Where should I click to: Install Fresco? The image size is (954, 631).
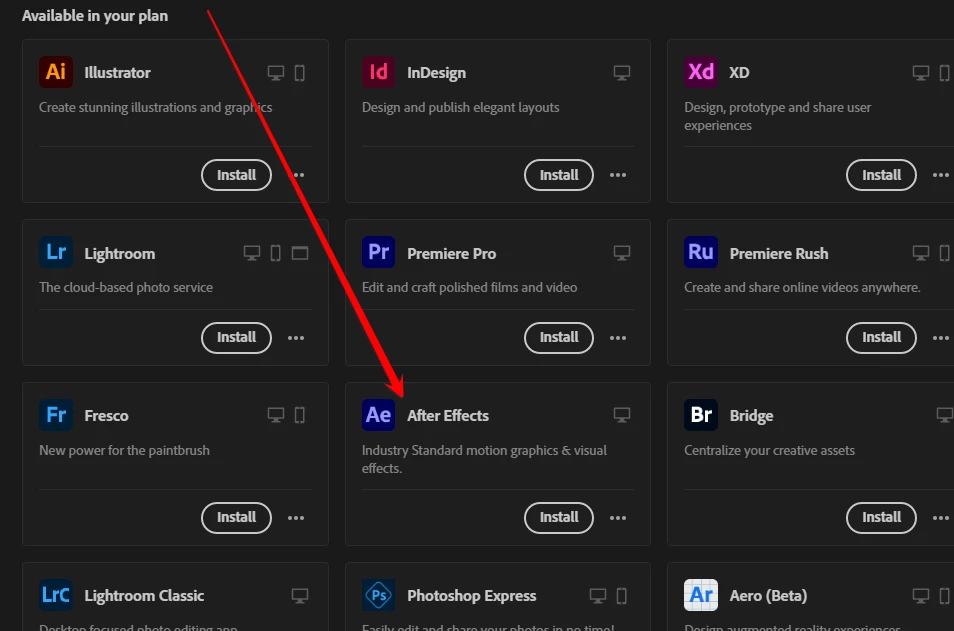236,518
